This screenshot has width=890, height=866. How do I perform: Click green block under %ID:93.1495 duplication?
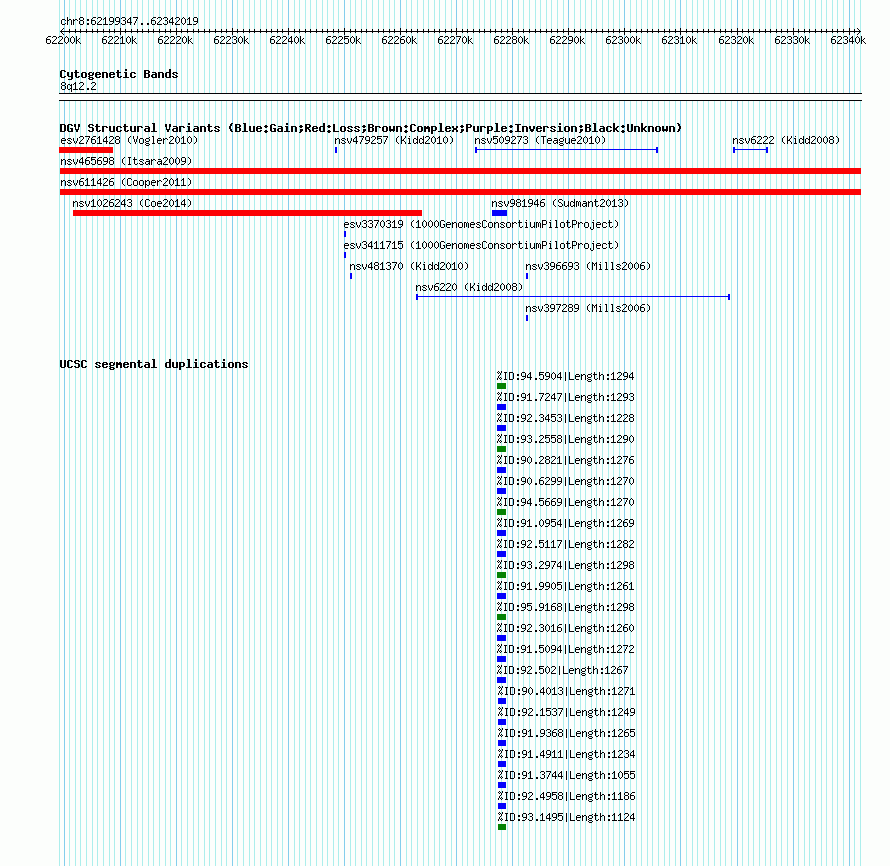502,827
